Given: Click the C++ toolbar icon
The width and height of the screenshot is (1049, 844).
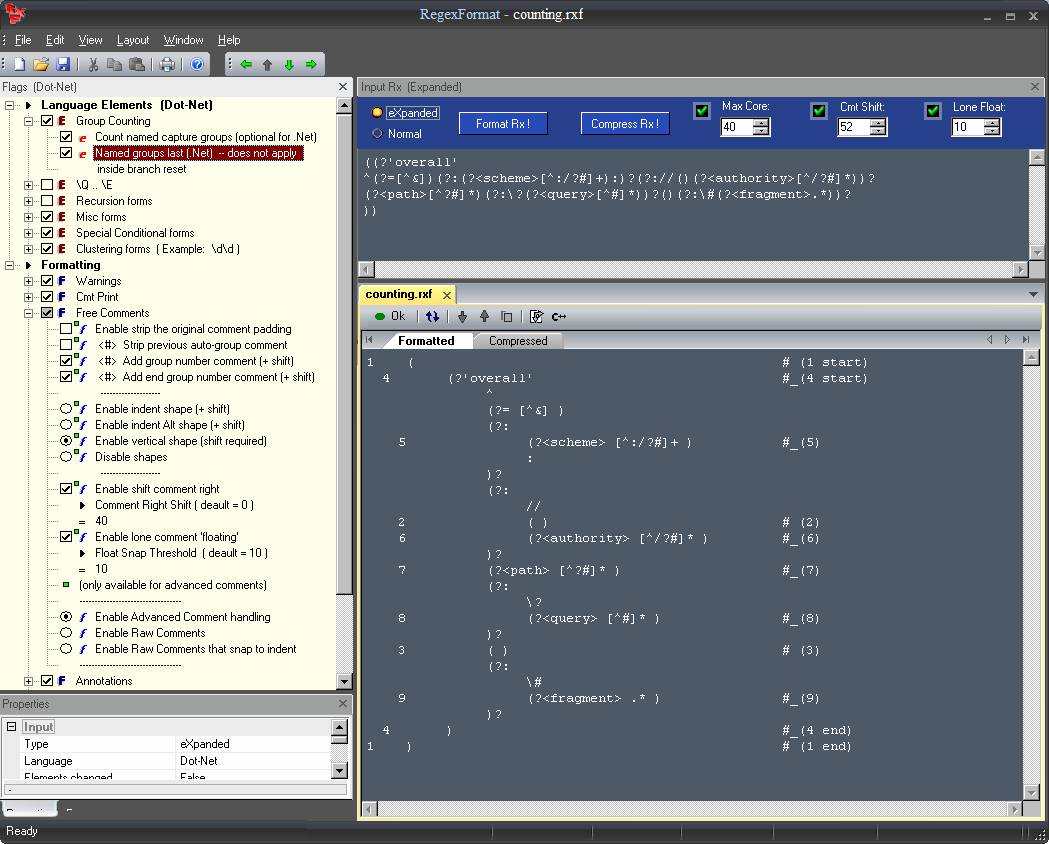Looking at the screenshot, I should point(559,316).
